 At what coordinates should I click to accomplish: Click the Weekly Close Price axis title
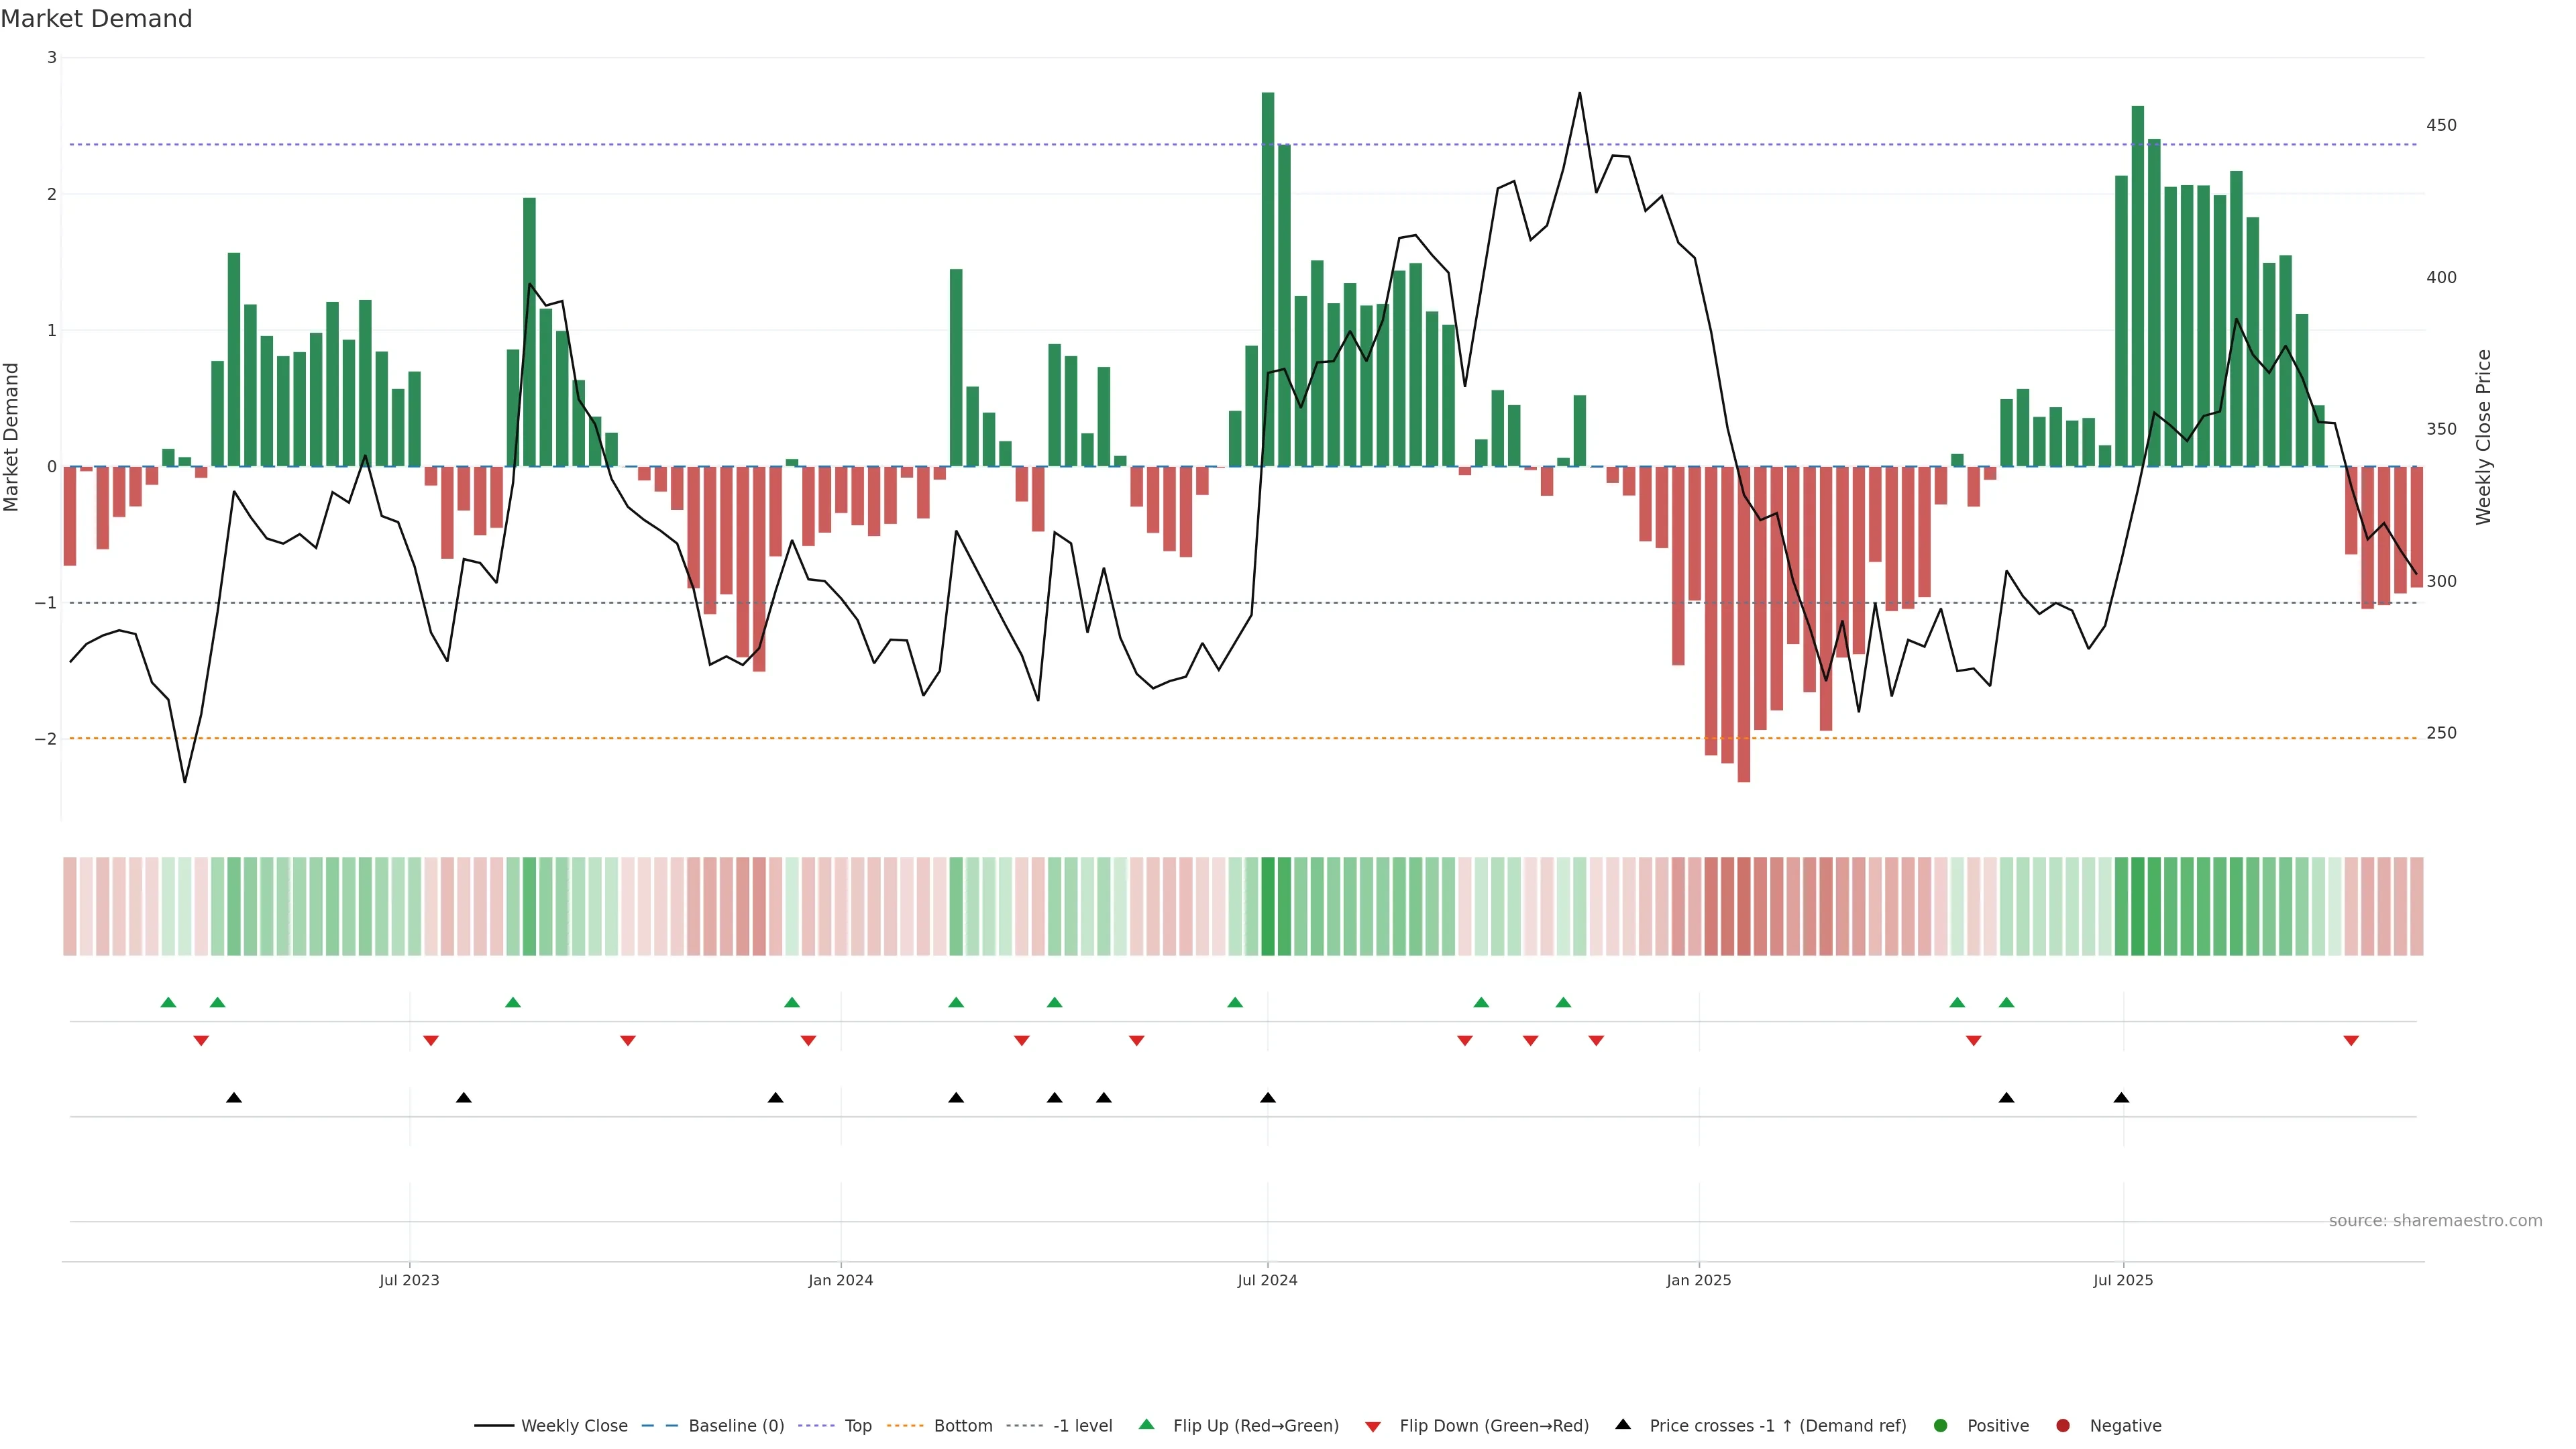(x=2484, y=437)
